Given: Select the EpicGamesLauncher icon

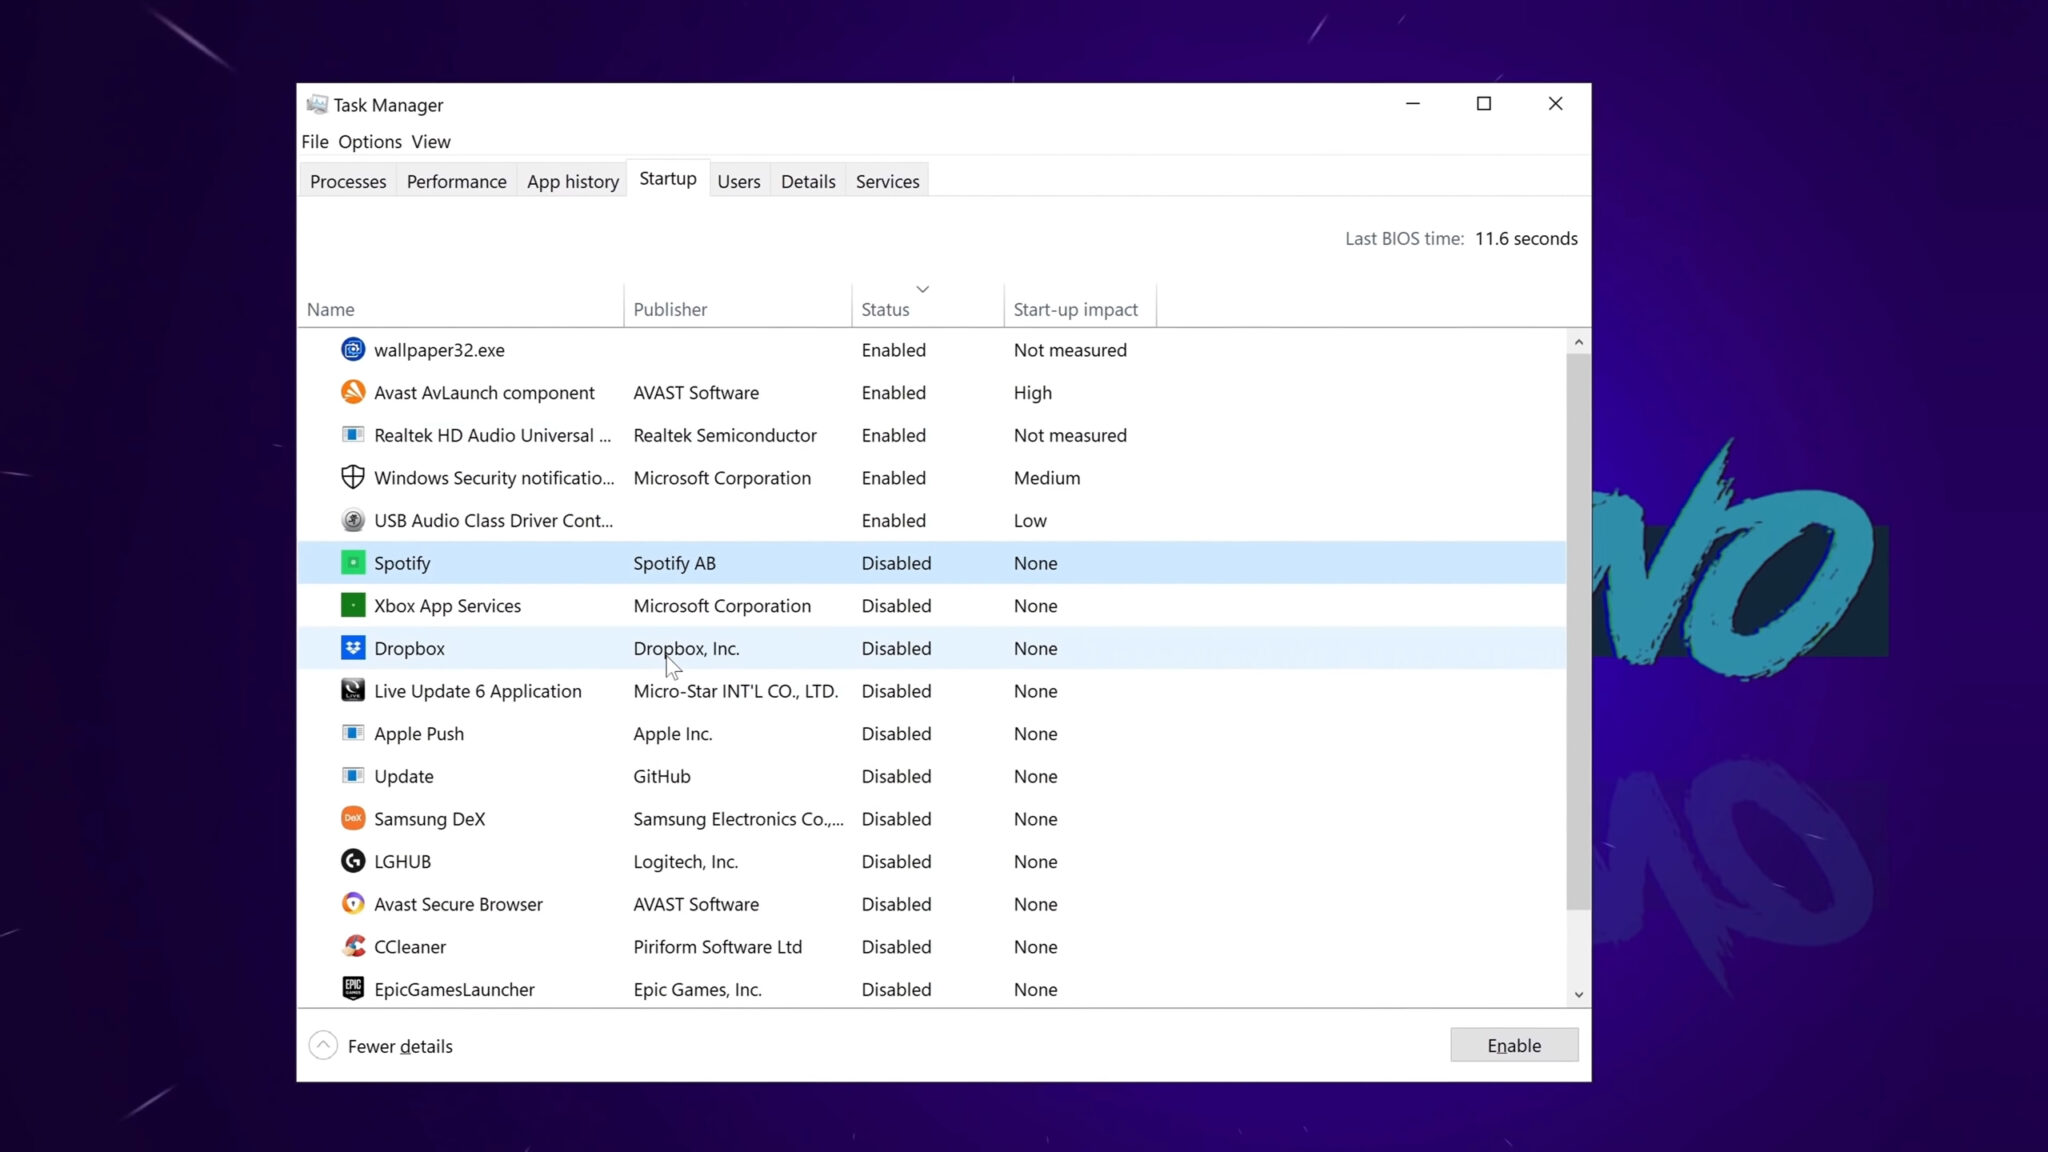Looking at the screenshot, I should point(353,989).
